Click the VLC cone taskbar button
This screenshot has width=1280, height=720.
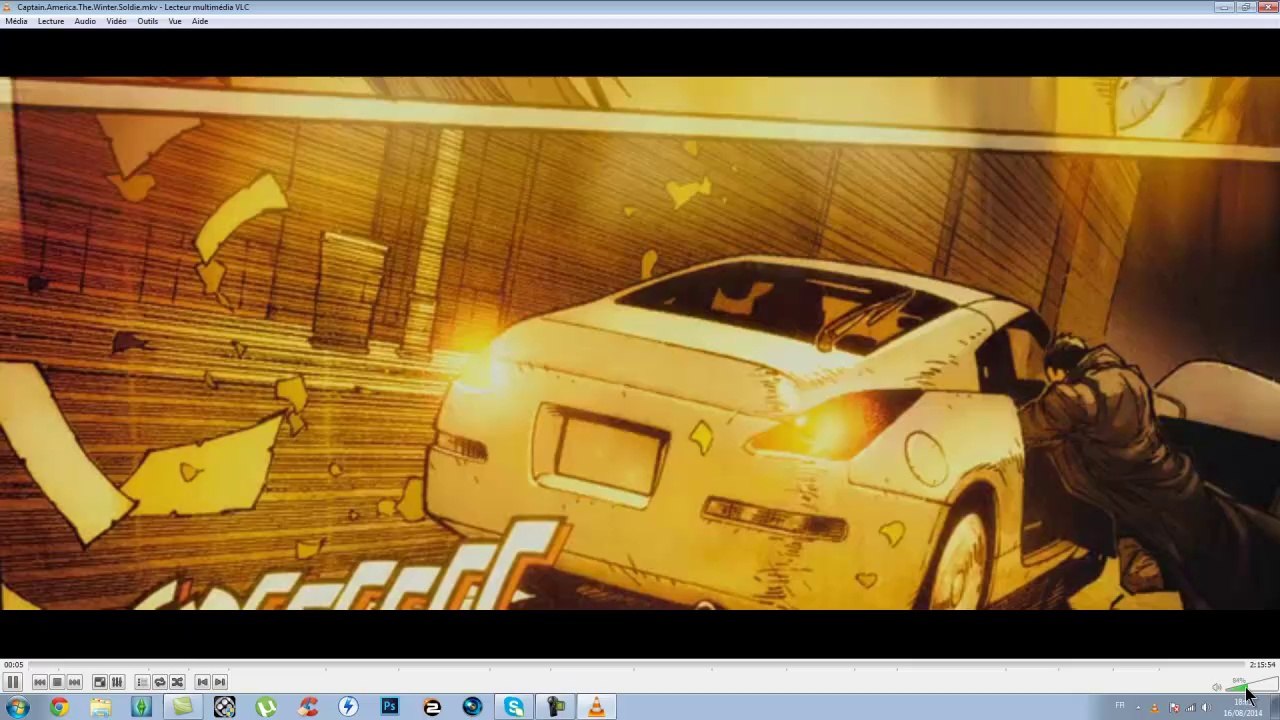(596, 707)
